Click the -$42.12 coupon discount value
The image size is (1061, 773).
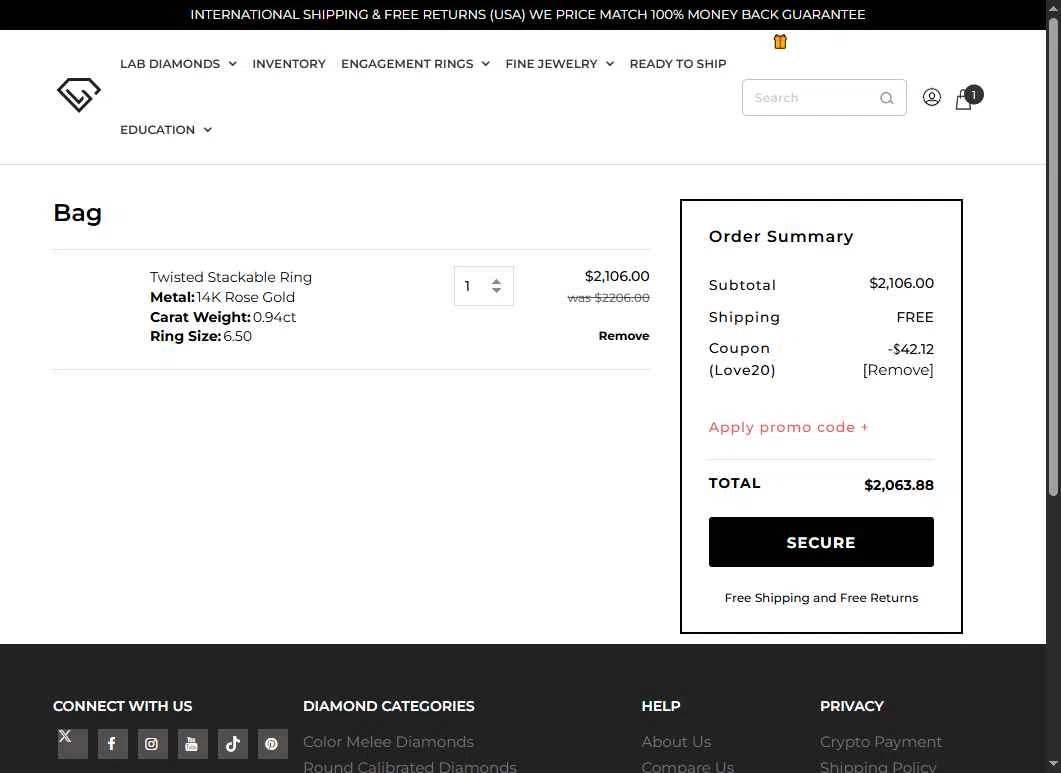coord(911,349)
